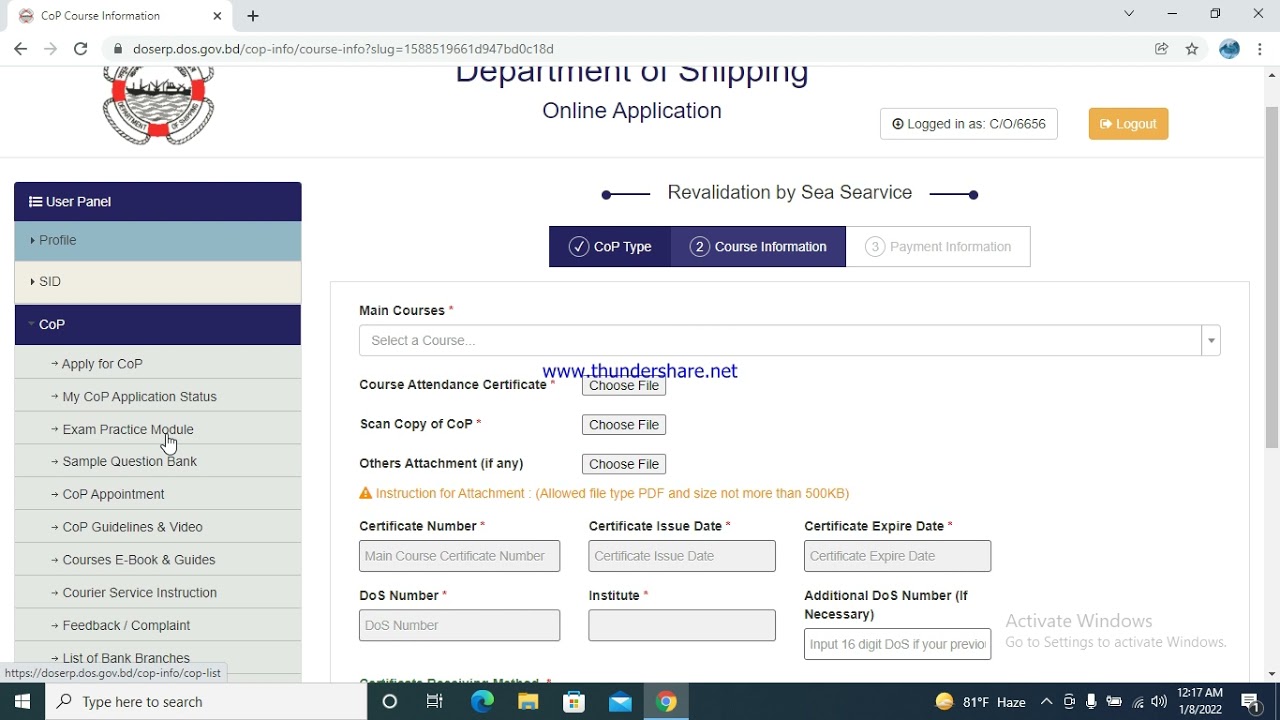Click Chrome icon in taskbar
Viewport: 1280px width, 720px height.
[666, 701]
